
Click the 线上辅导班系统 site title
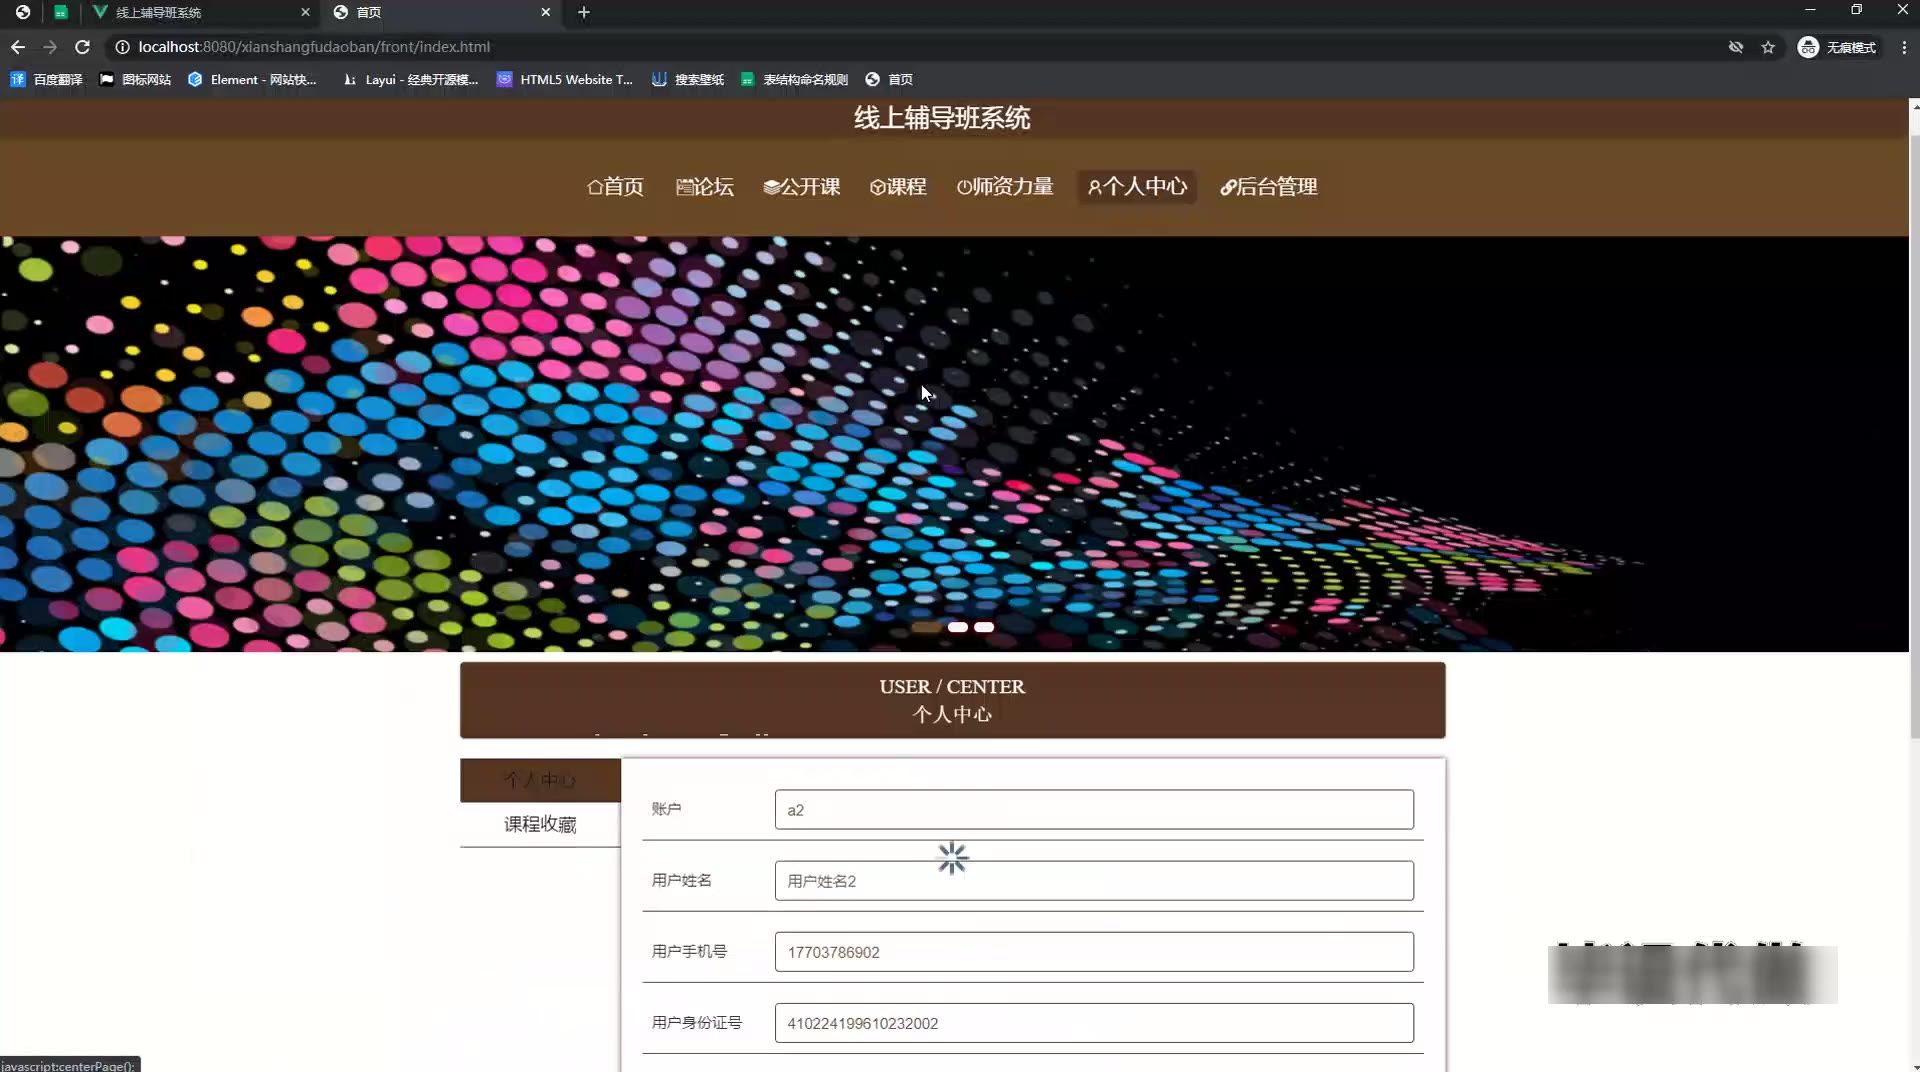(942, 118)
